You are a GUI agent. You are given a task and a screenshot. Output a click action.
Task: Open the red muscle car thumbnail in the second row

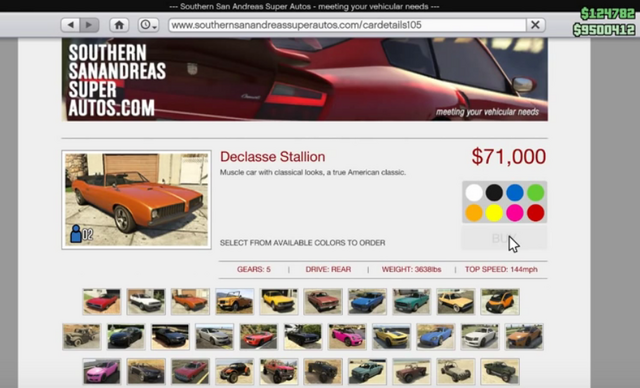click(259, 337)
